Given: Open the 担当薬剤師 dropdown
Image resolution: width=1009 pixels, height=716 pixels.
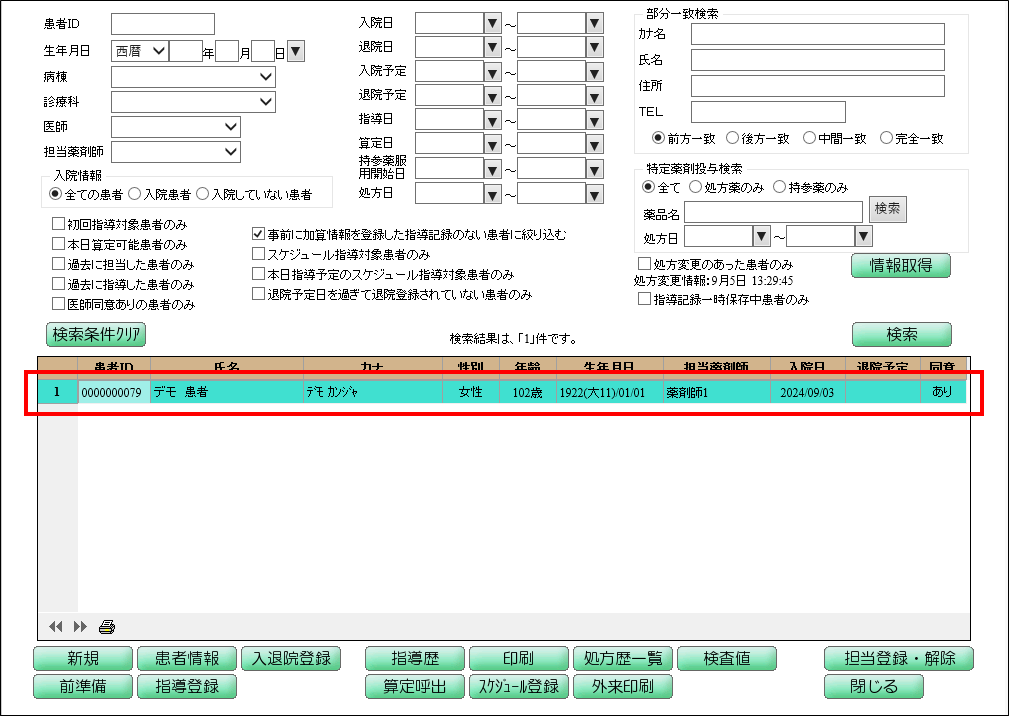Looking at the screenshot, I should pos(233,152).
